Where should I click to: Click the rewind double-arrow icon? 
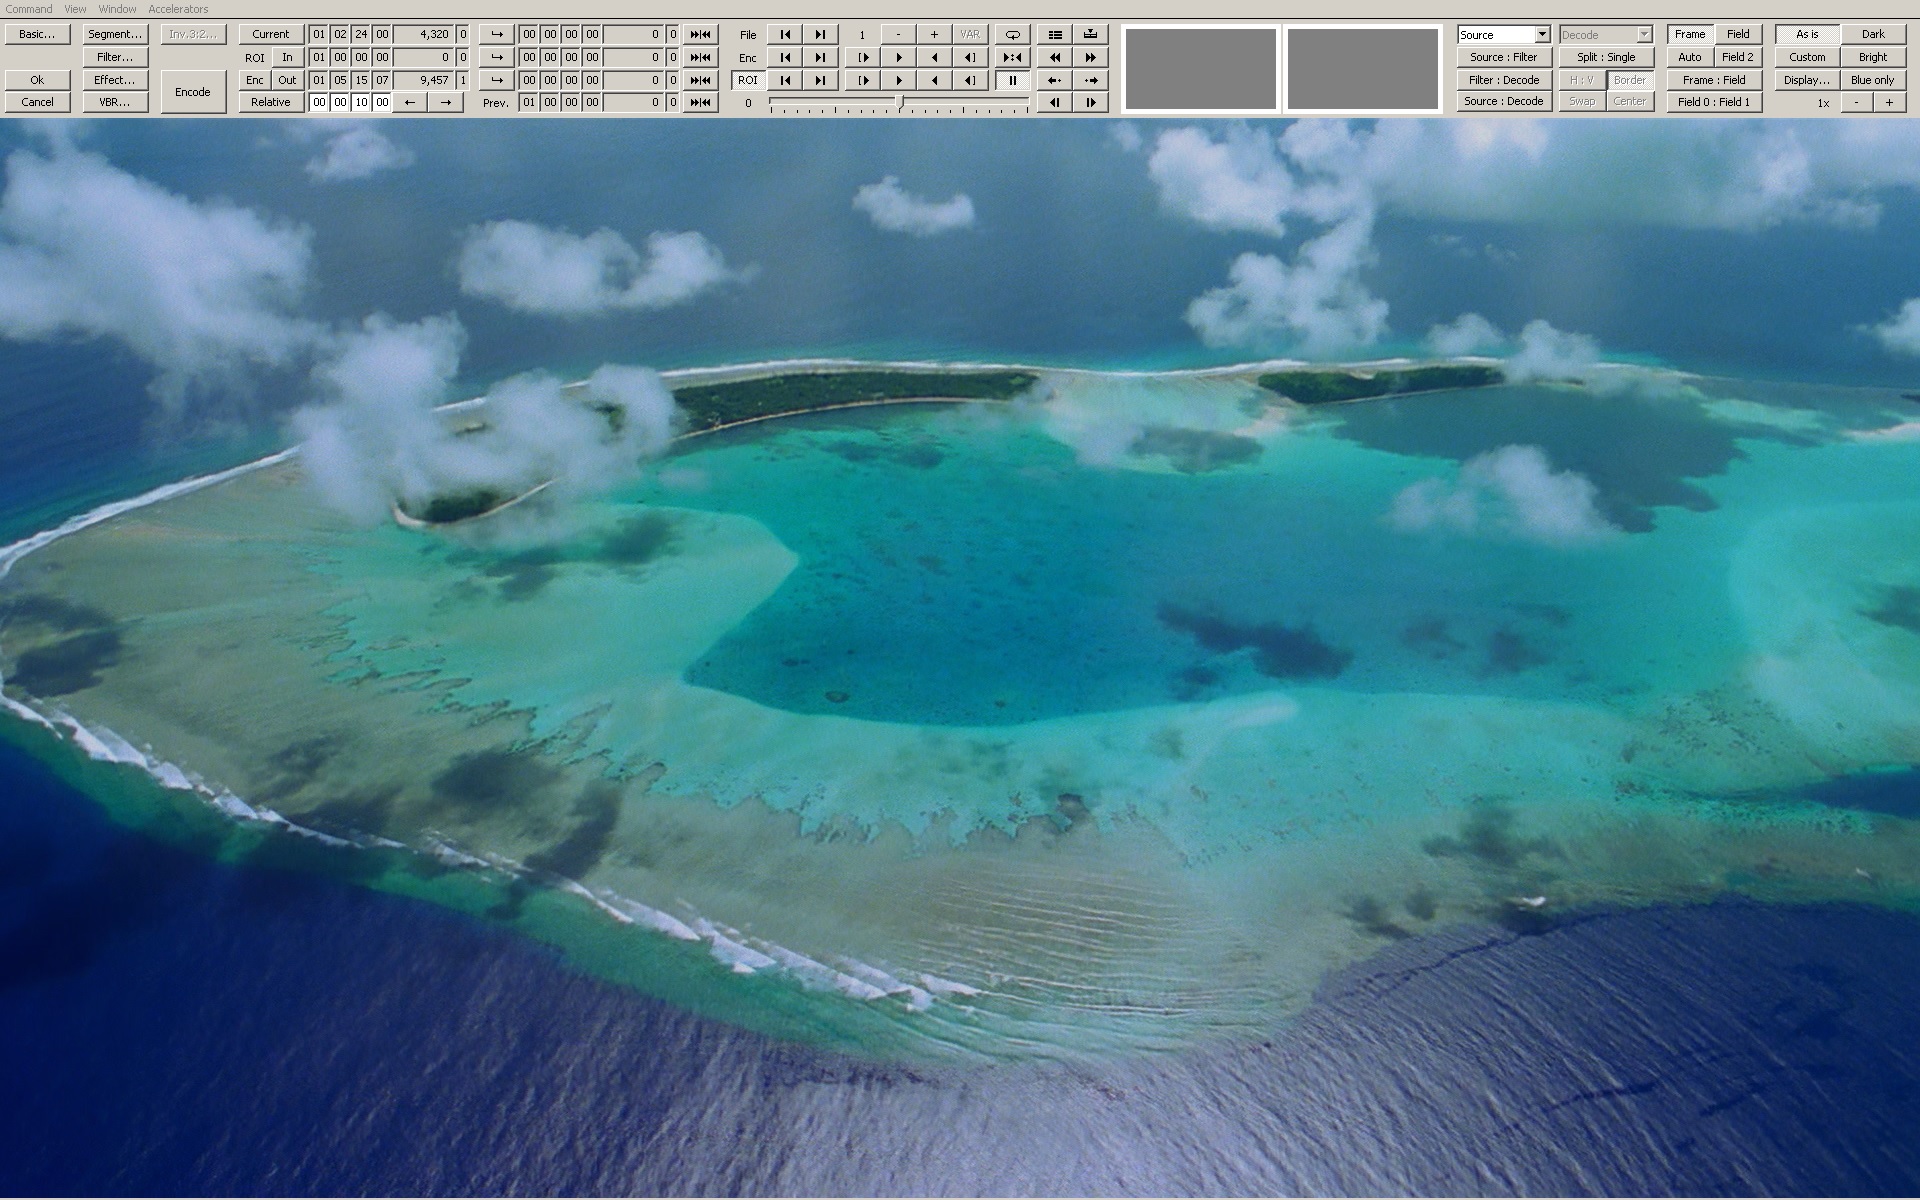pos(1054,57)
